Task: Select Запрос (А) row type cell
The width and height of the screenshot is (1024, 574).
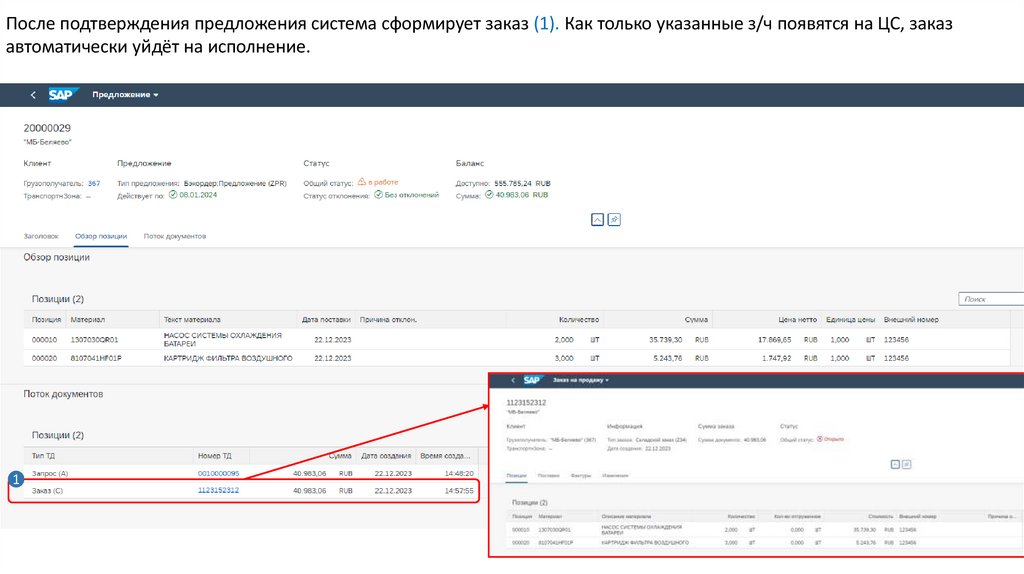Action: pyautogui.click(x=50, y=473)
